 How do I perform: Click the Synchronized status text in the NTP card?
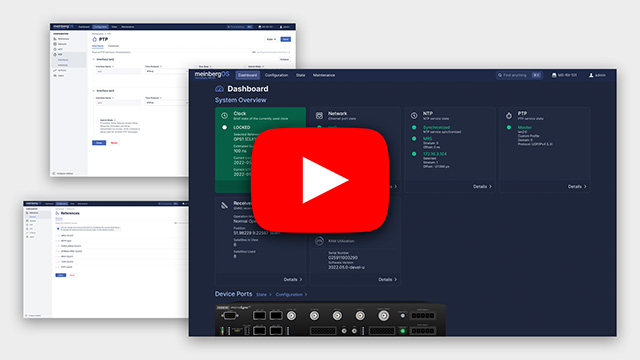436,127
